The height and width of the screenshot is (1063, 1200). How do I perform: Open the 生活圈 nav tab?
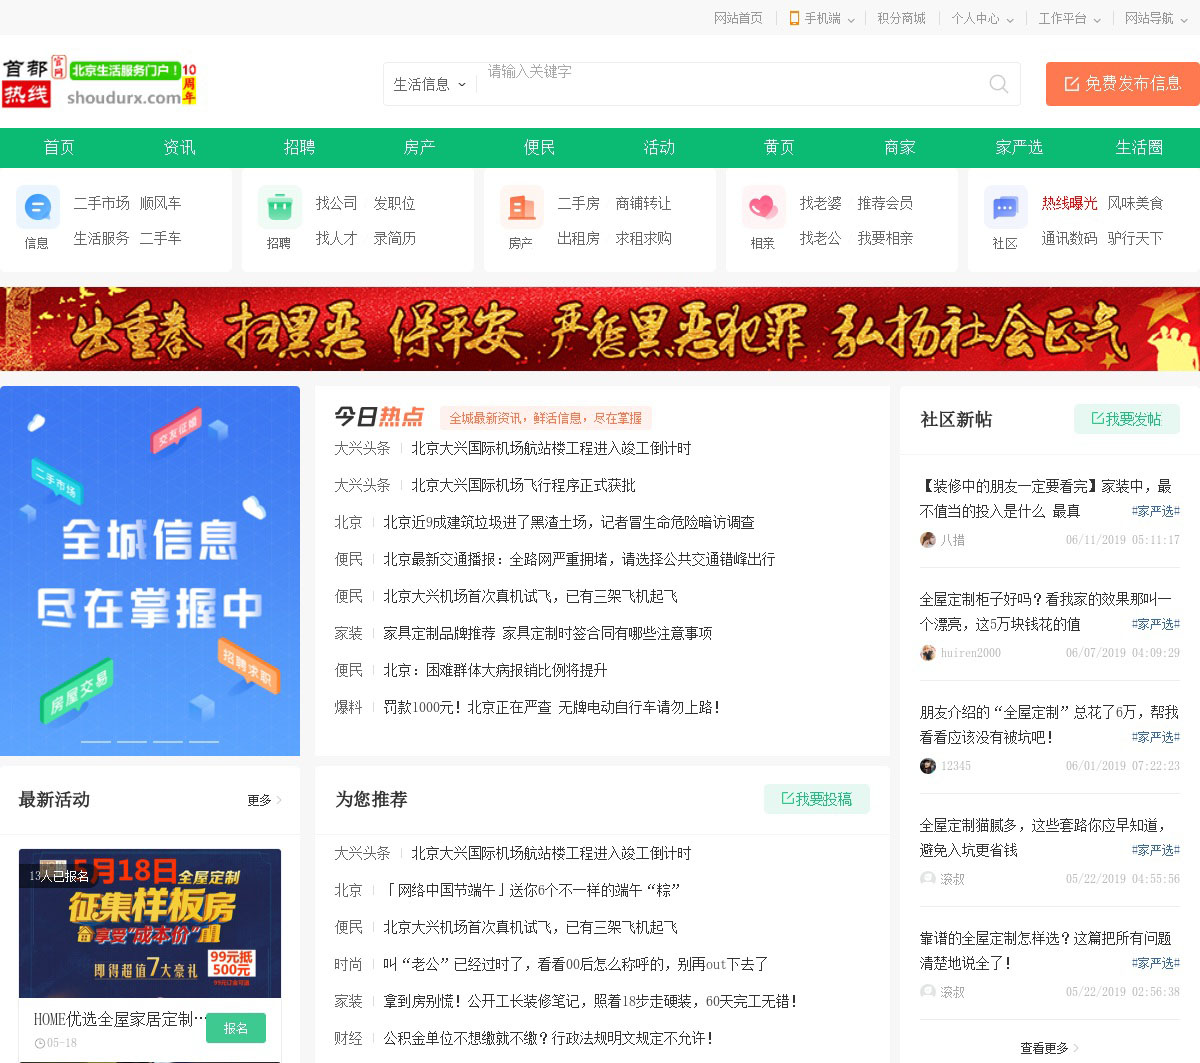coord(1139,147)
